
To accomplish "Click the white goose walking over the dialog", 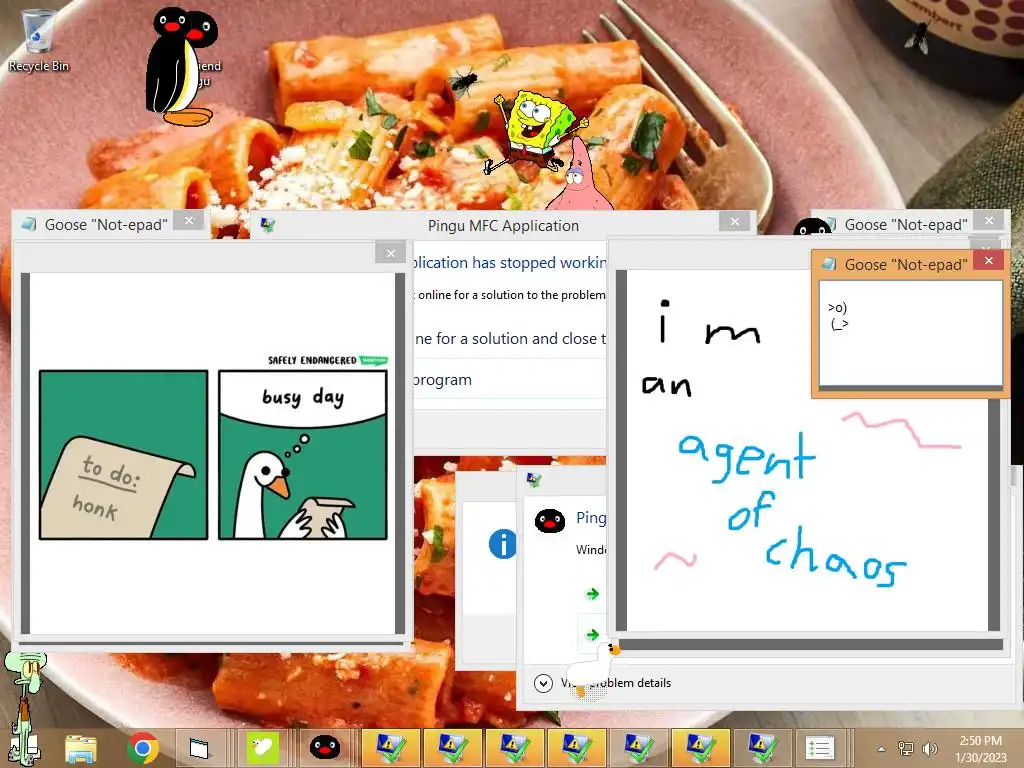I will pyautogui.click(x=592, y=667).
